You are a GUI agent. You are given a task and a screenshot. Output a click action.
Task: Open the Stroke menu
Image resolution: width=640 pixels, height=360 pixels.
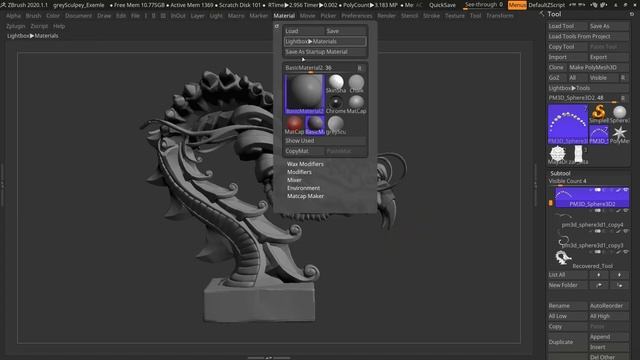tap(431, 16)
